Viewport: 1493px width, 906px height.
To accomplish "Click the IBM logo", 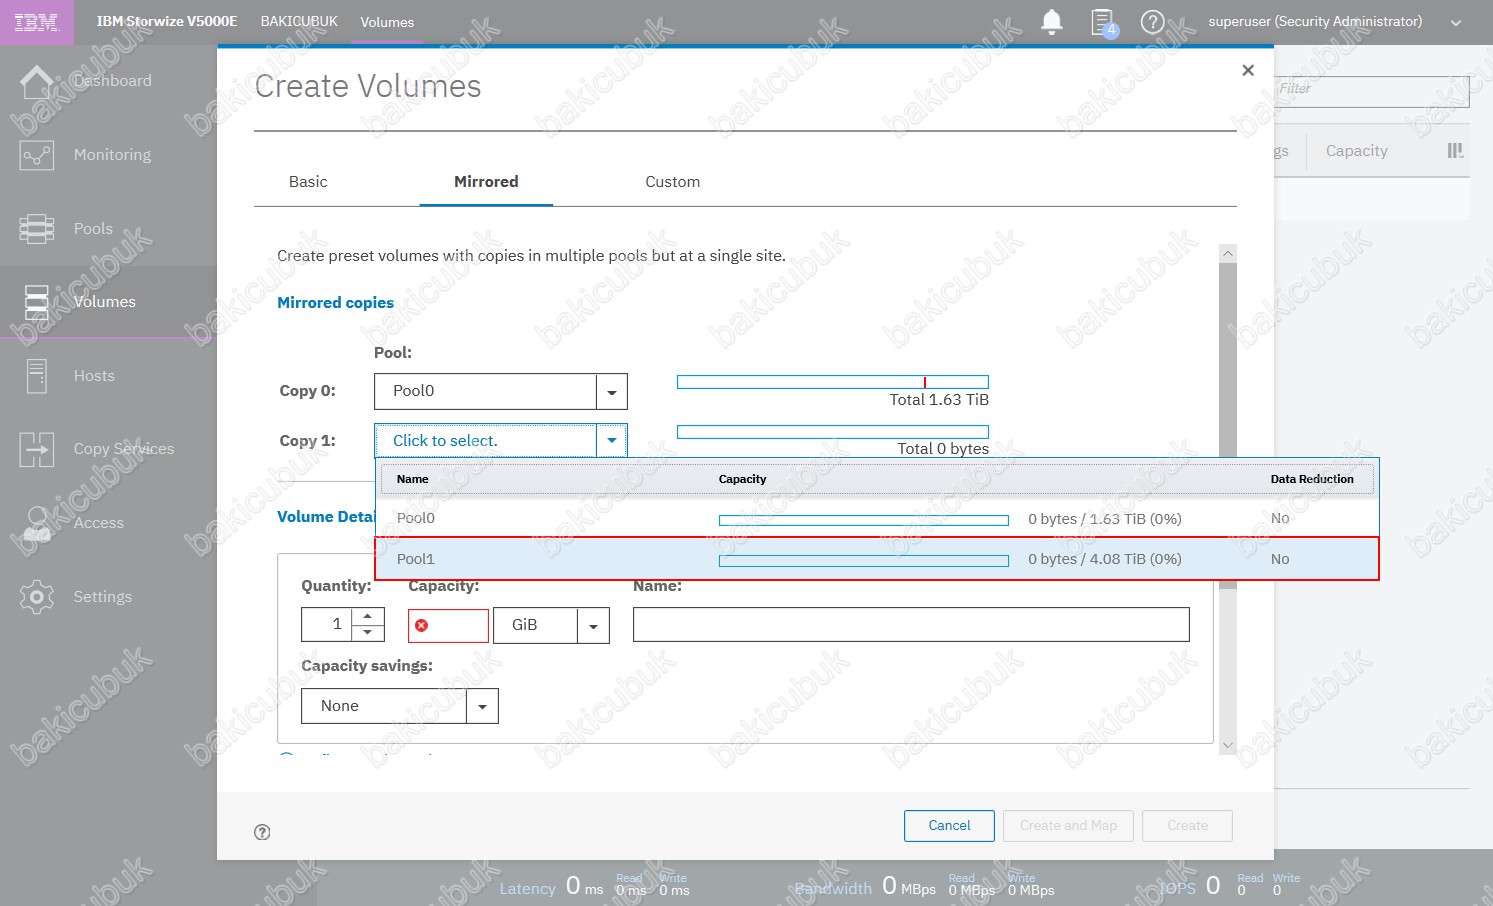I will point(37,22).
